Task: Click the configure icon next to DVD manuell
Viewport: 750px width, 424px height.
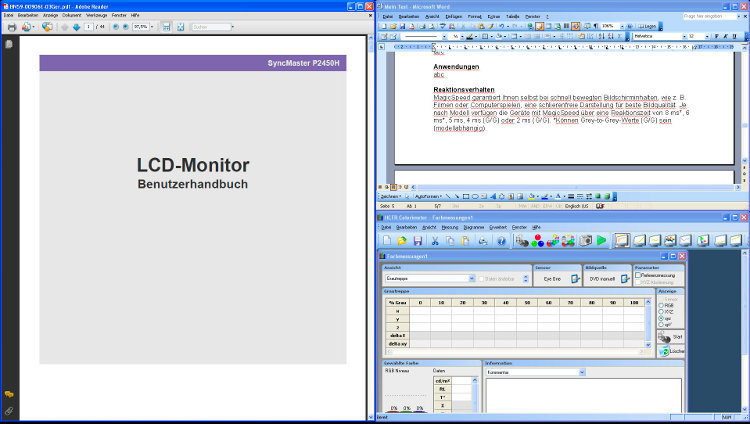Action: pyautogui.click(x=625, y=279)
